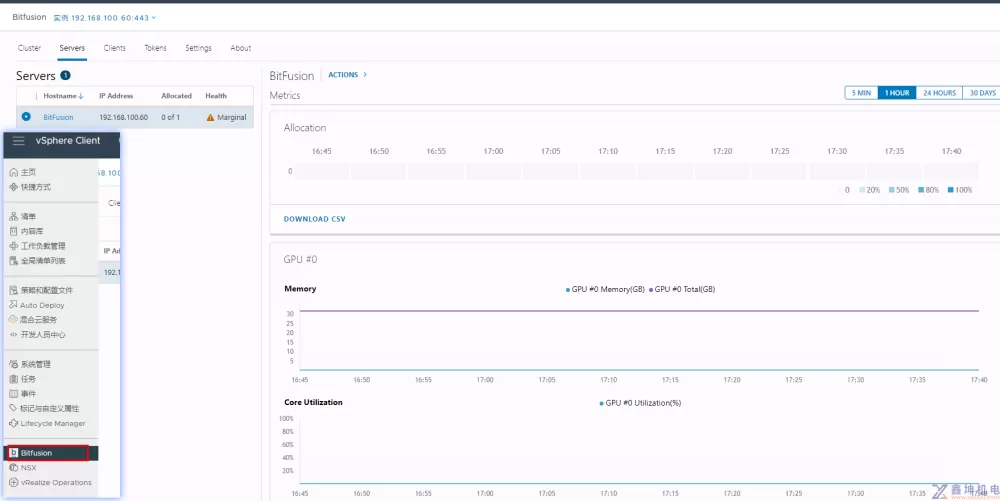The image size is (1000, 501).
Task: Open 策略和配置文件 in the sidebar
Action: pos(41,290)
